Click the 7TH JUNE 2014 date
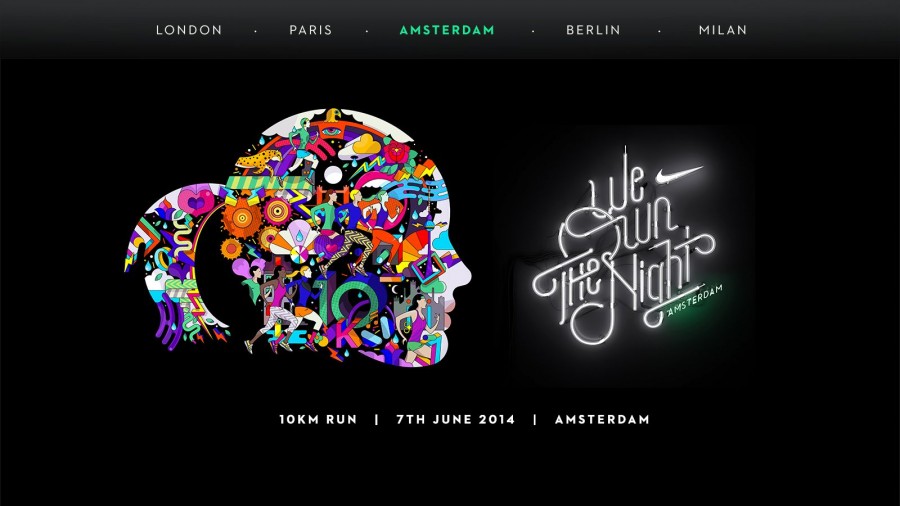 pos(456,419)
